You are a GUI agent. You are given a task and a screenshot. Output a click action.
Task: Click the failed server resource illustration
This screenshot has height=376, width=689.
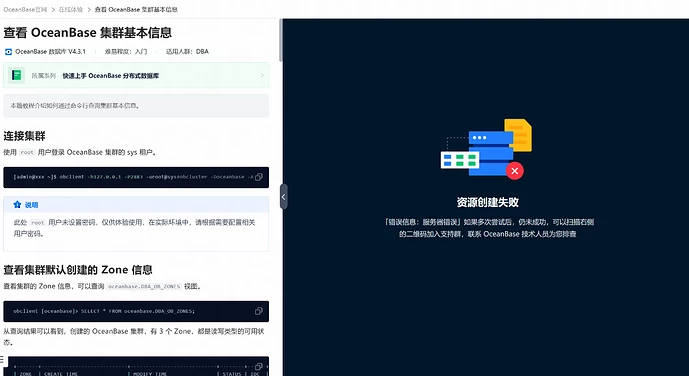pyautogui.click(x=486, y=148)
